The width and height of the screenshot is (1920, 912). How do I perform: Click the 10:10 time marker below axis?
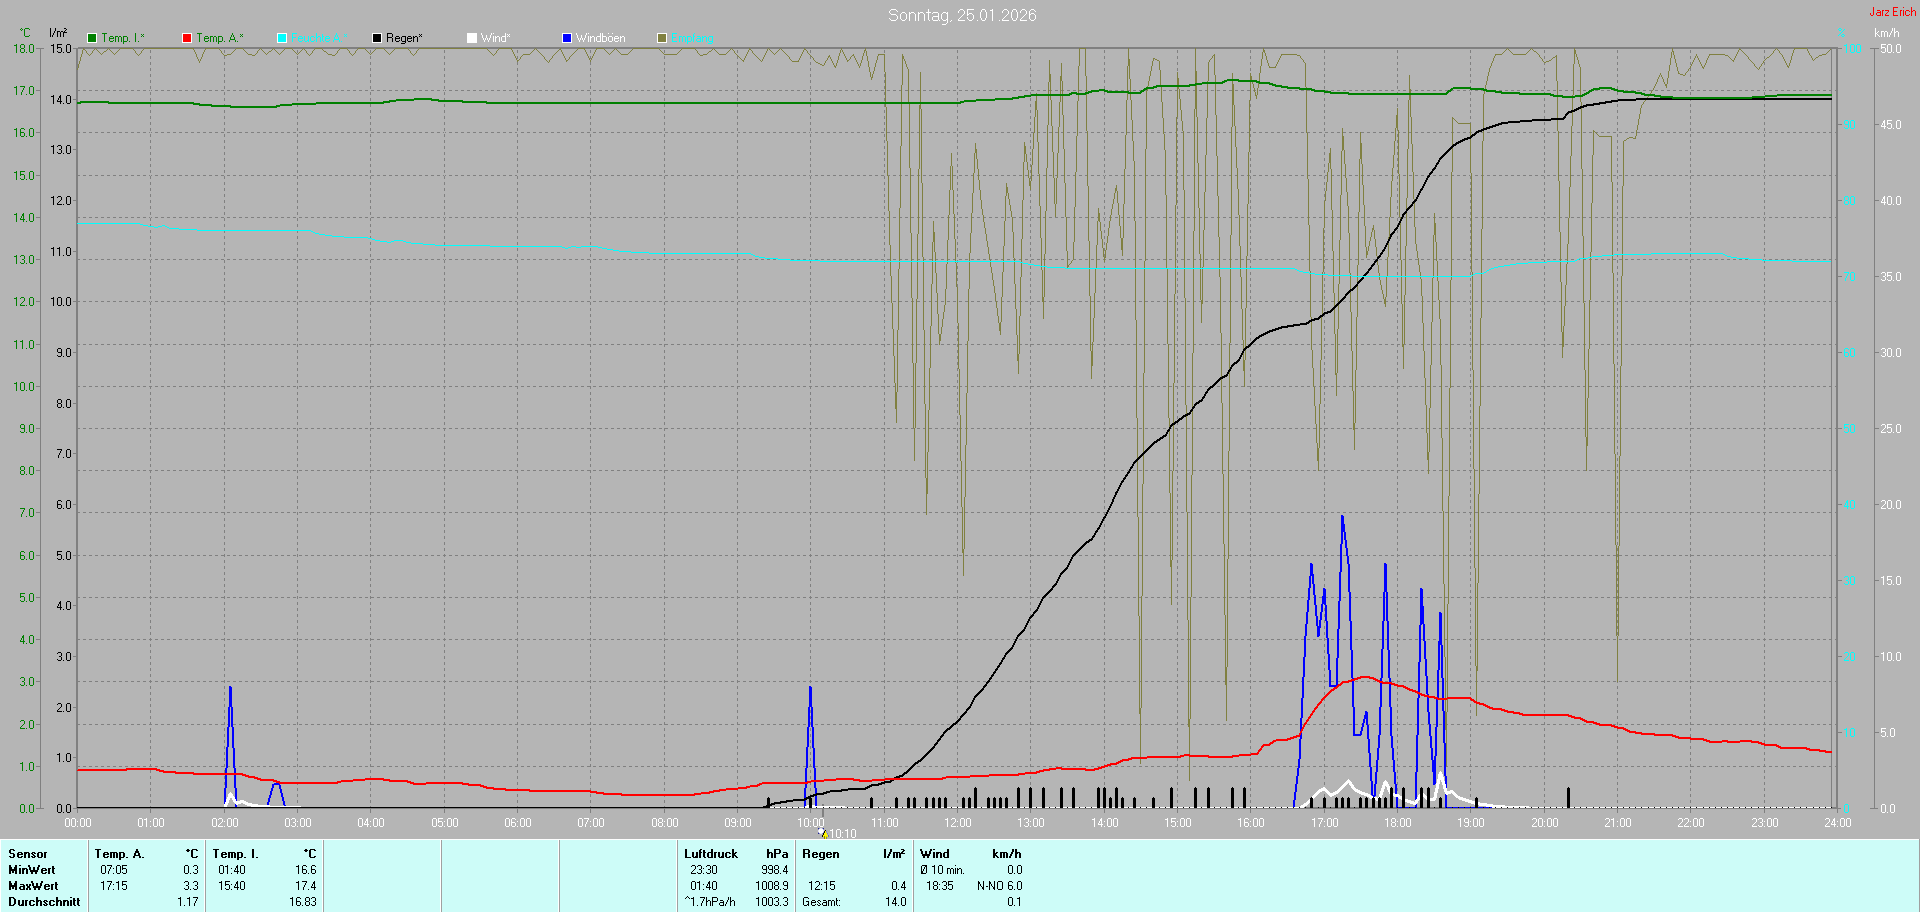pos(843,834)
